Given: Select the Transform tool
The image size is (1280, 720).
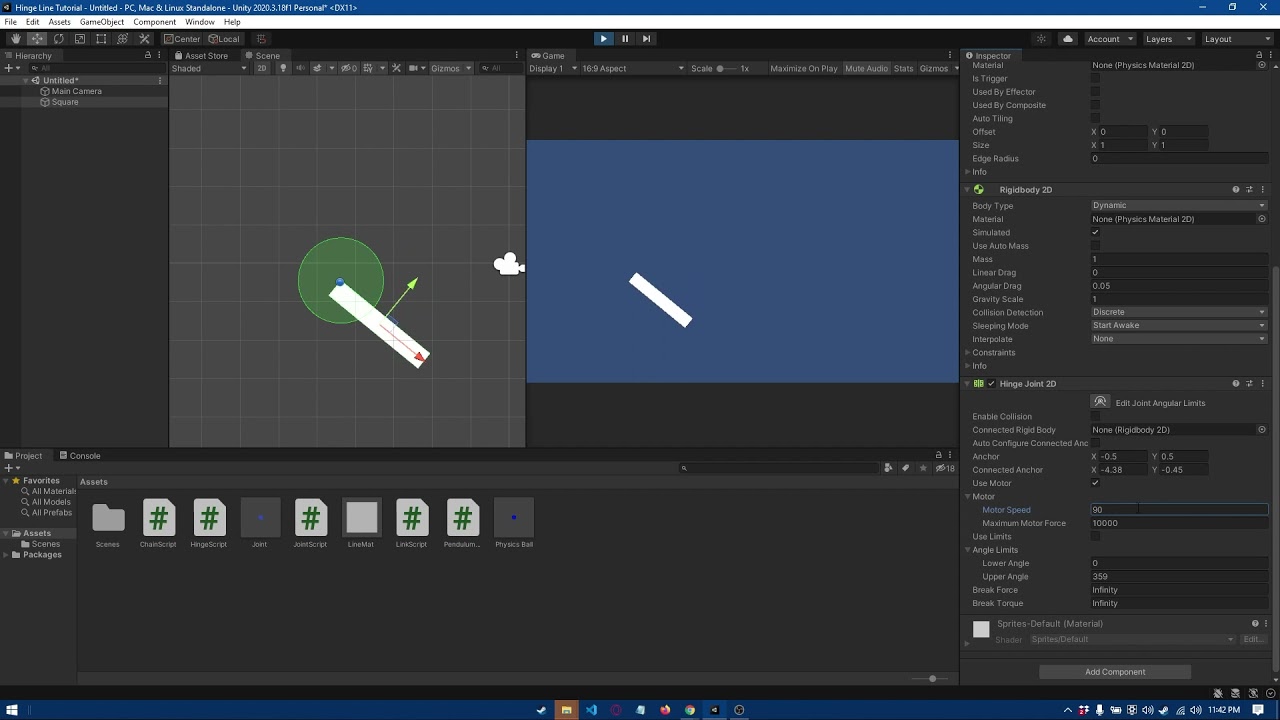Looking at the screenshot, I should tap(123, 39).
